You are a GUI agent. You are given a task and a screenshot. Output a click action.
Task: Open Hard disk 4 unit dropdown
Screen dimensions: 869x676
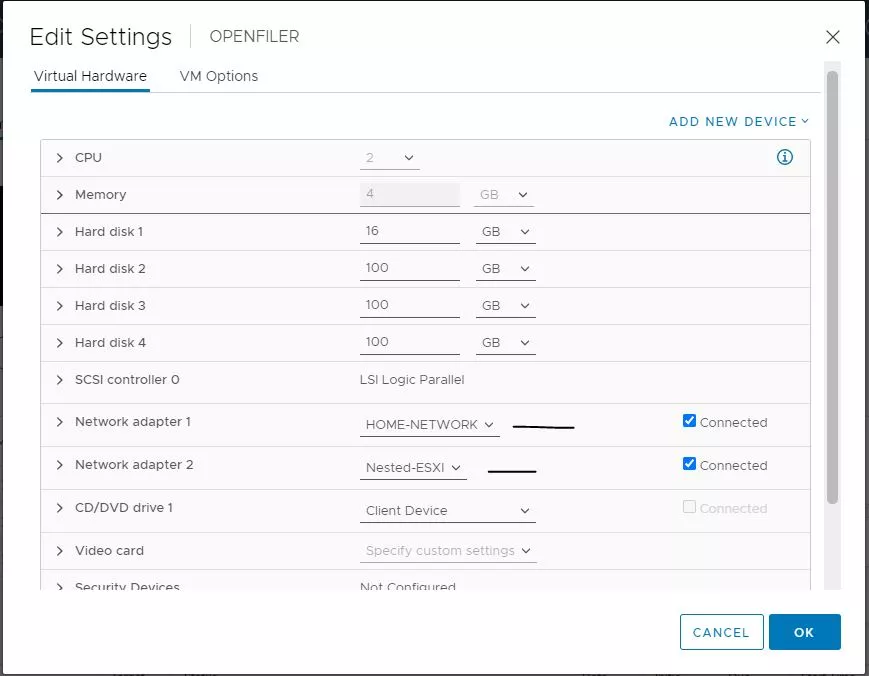505,343
